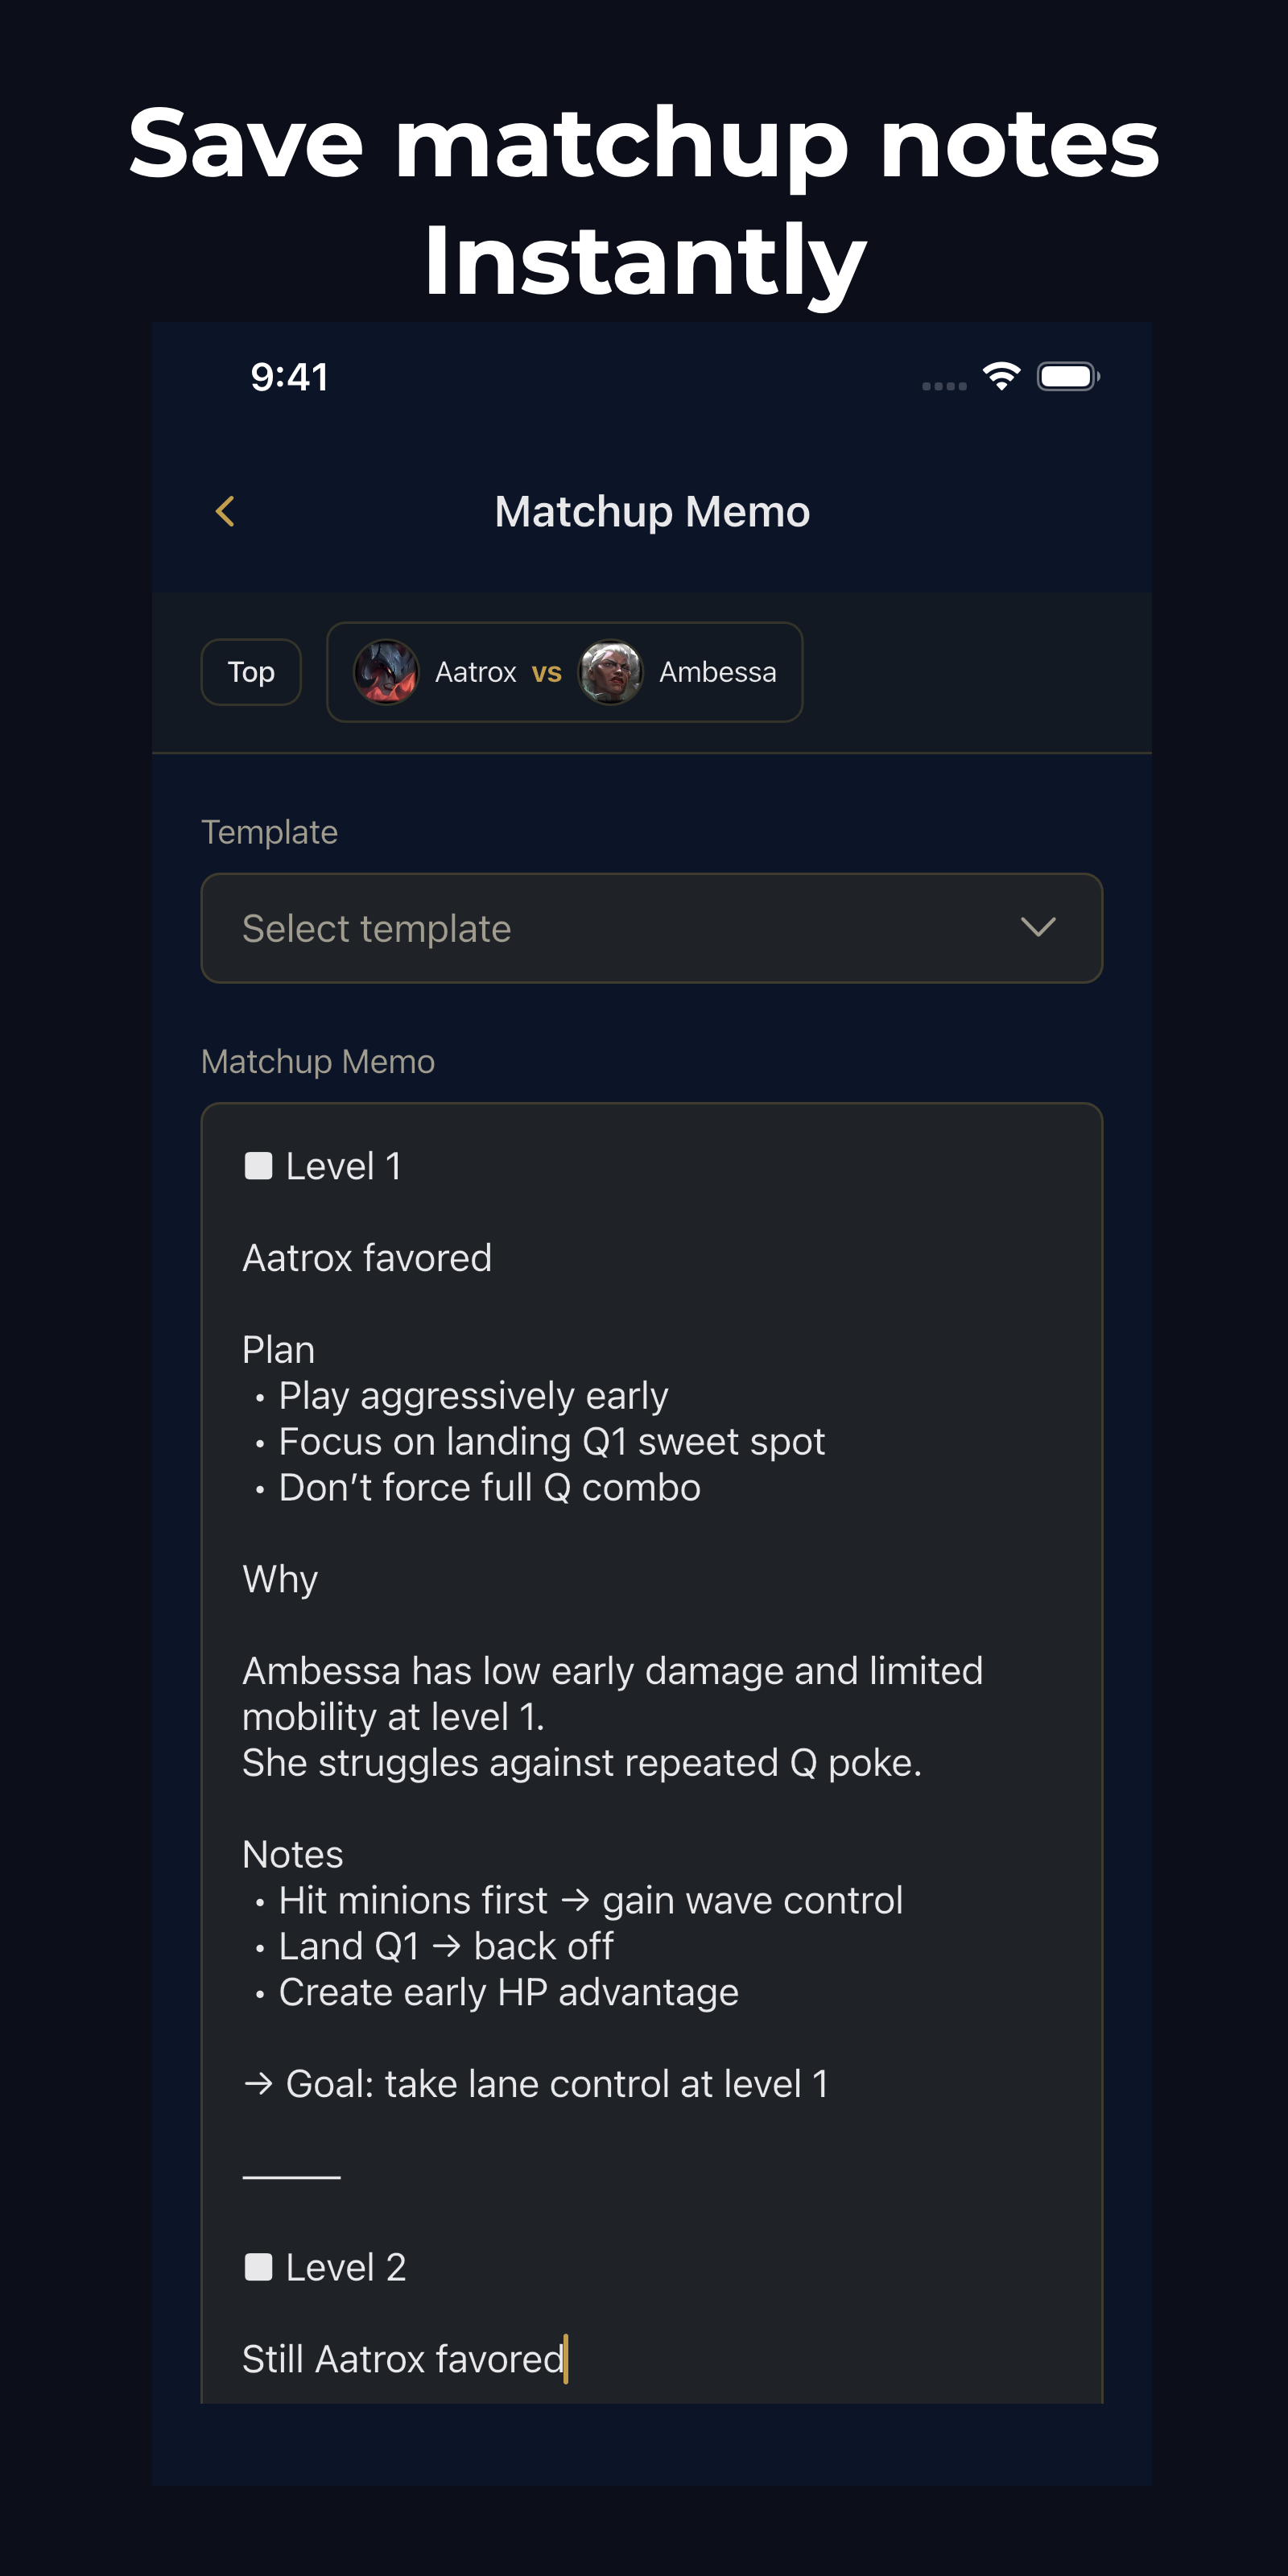The height and width of the screenshot is (2576, 1288).
Task: Toggle the Level 1 section marker square
Action: pyautogui.click(x=257, y=1163)
